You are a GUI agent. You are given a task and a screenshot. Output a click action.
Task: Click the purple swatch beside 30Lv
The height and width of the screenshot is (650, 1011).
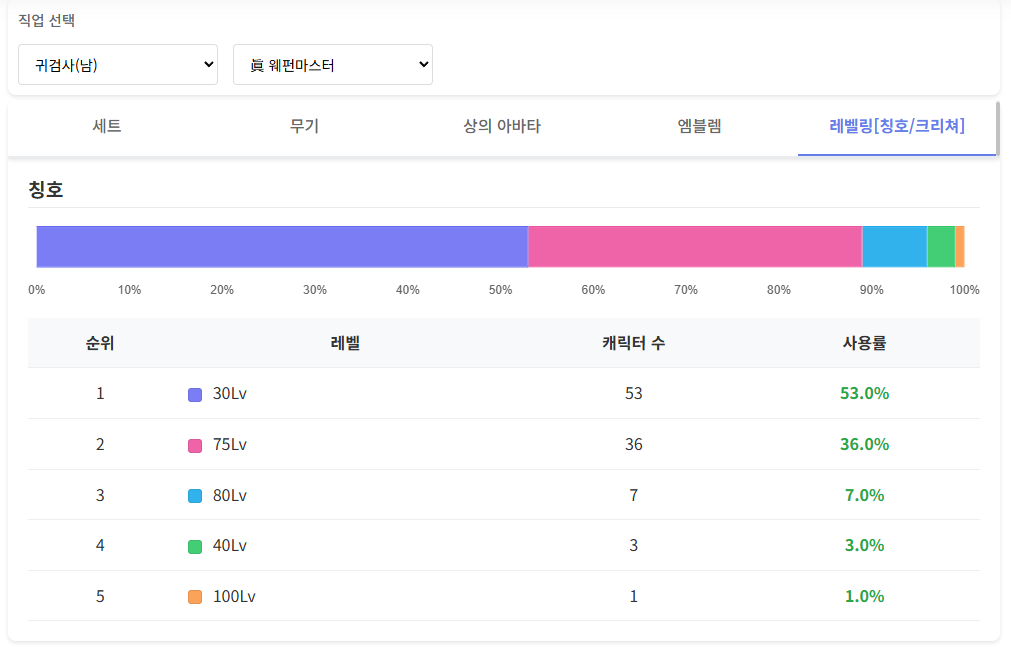195,394
